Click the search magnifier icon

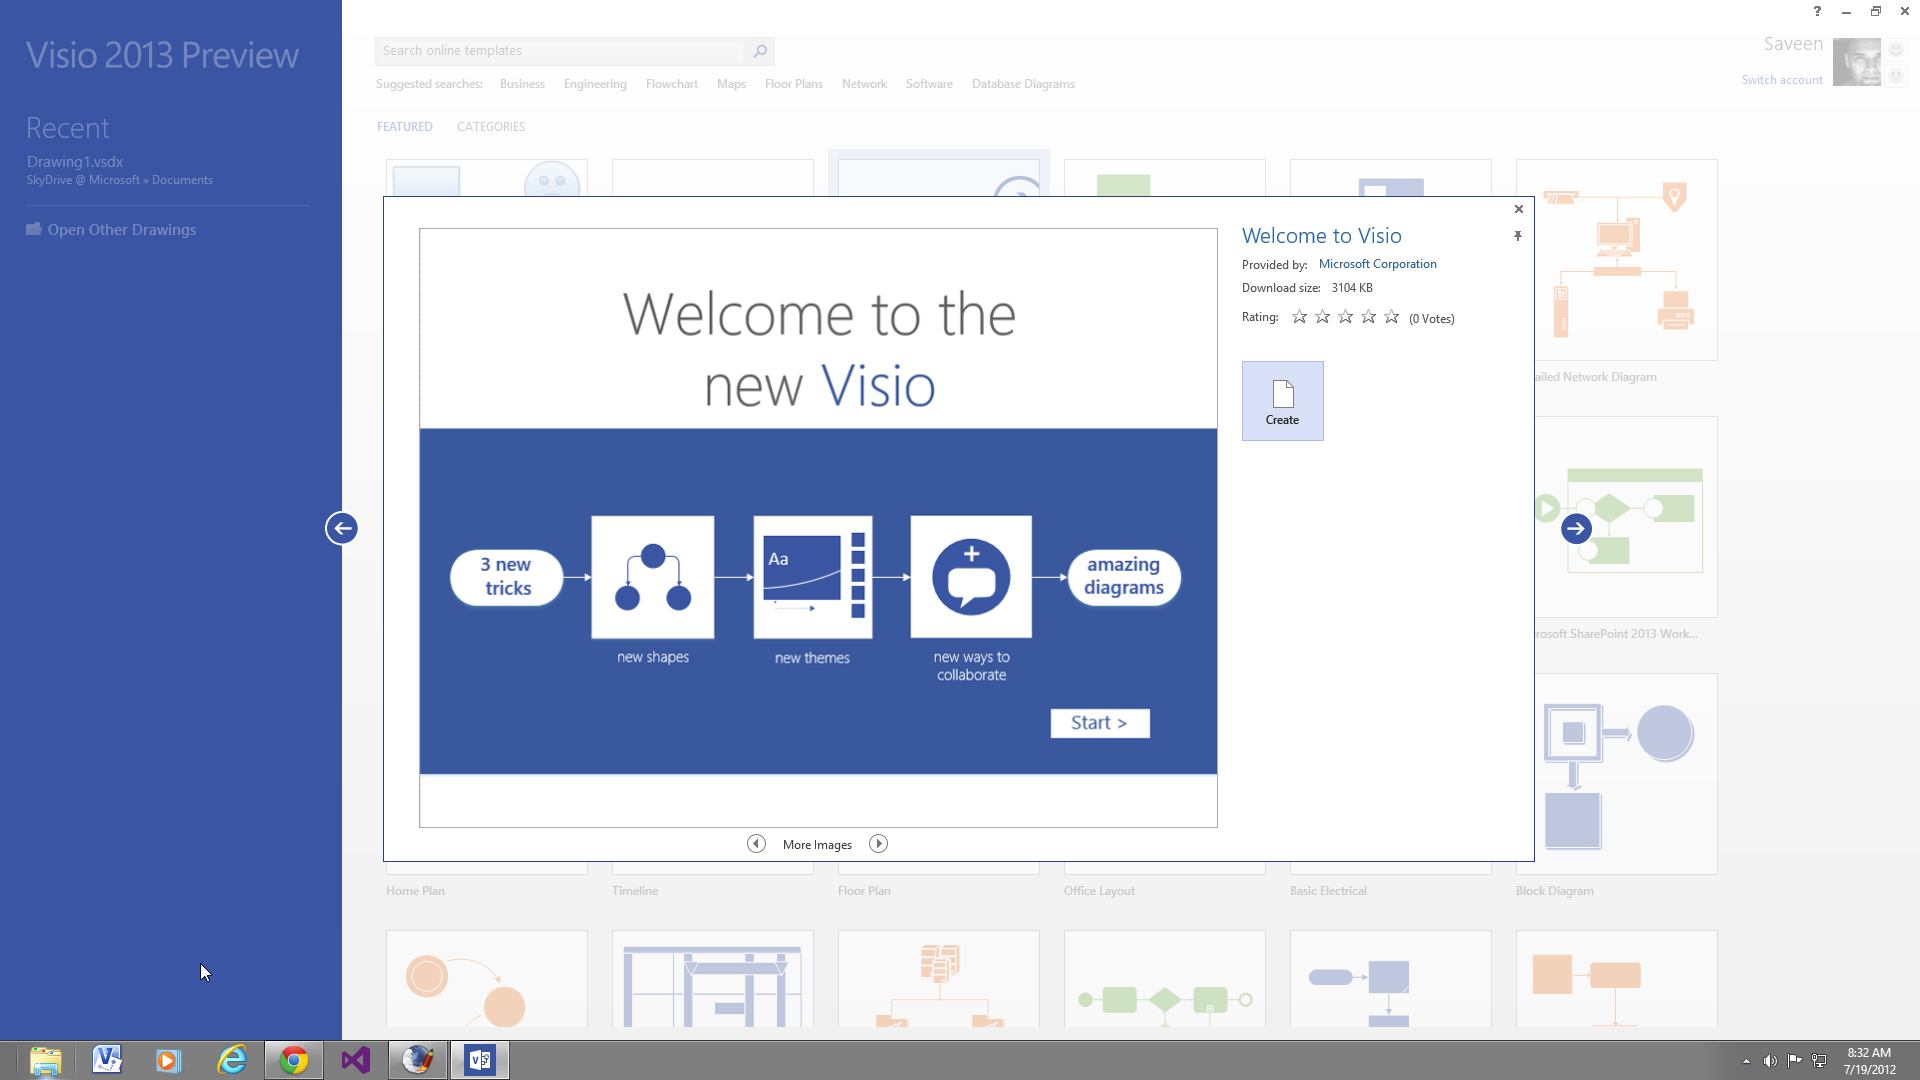pos(760,51)
